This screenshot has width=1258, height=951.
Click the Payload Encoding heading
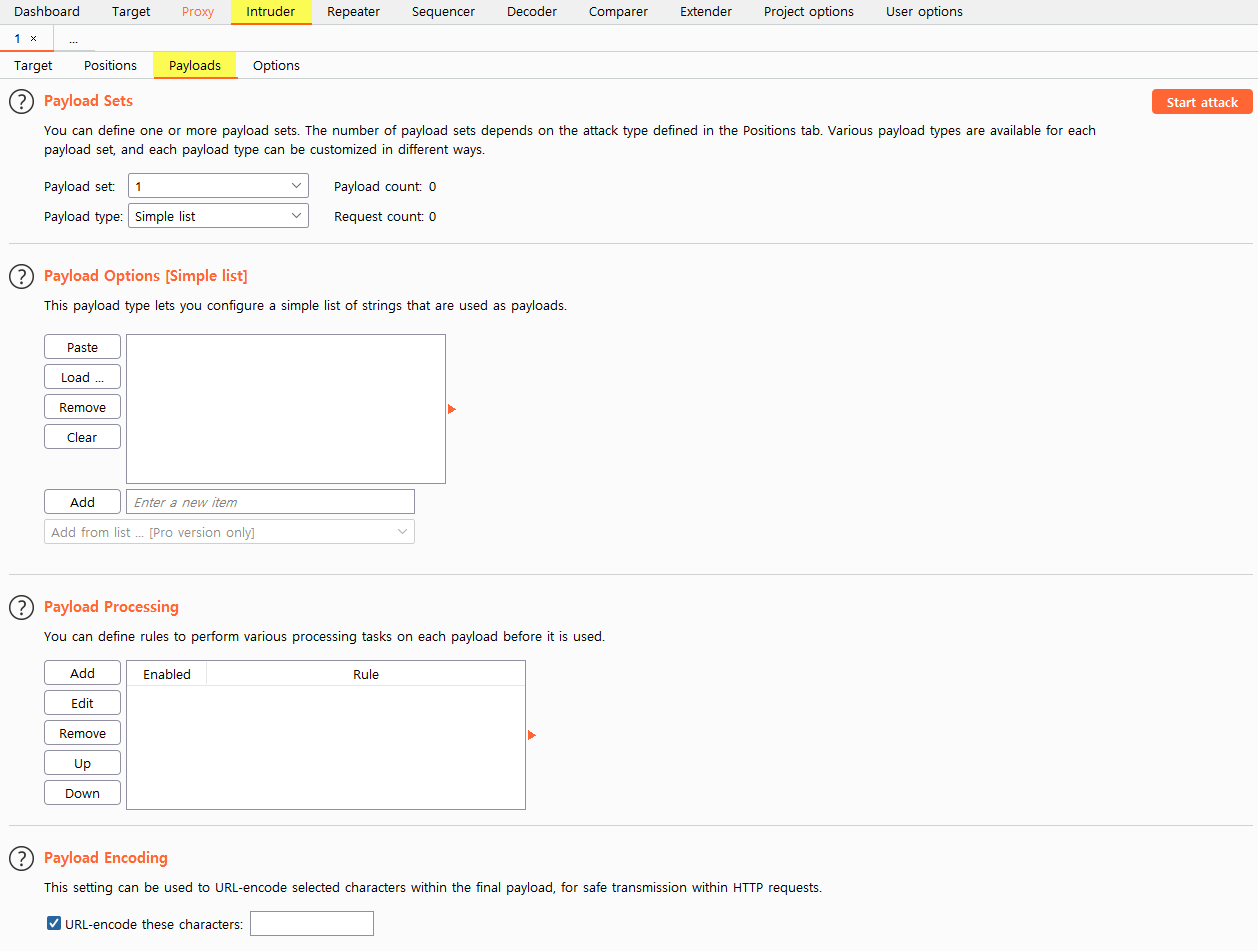106,858
